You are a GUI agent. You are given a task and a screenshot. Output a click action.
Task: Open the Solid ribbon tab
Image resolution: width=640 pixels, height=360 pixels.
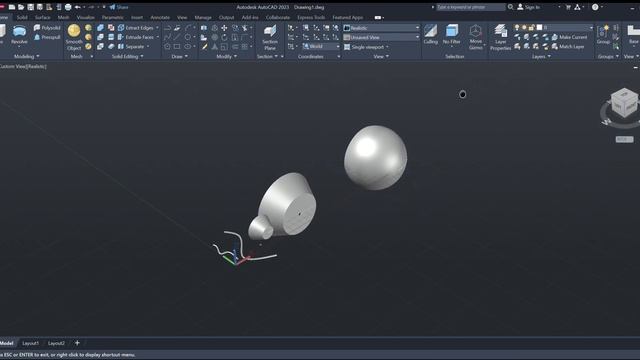(x=22, y=18)
